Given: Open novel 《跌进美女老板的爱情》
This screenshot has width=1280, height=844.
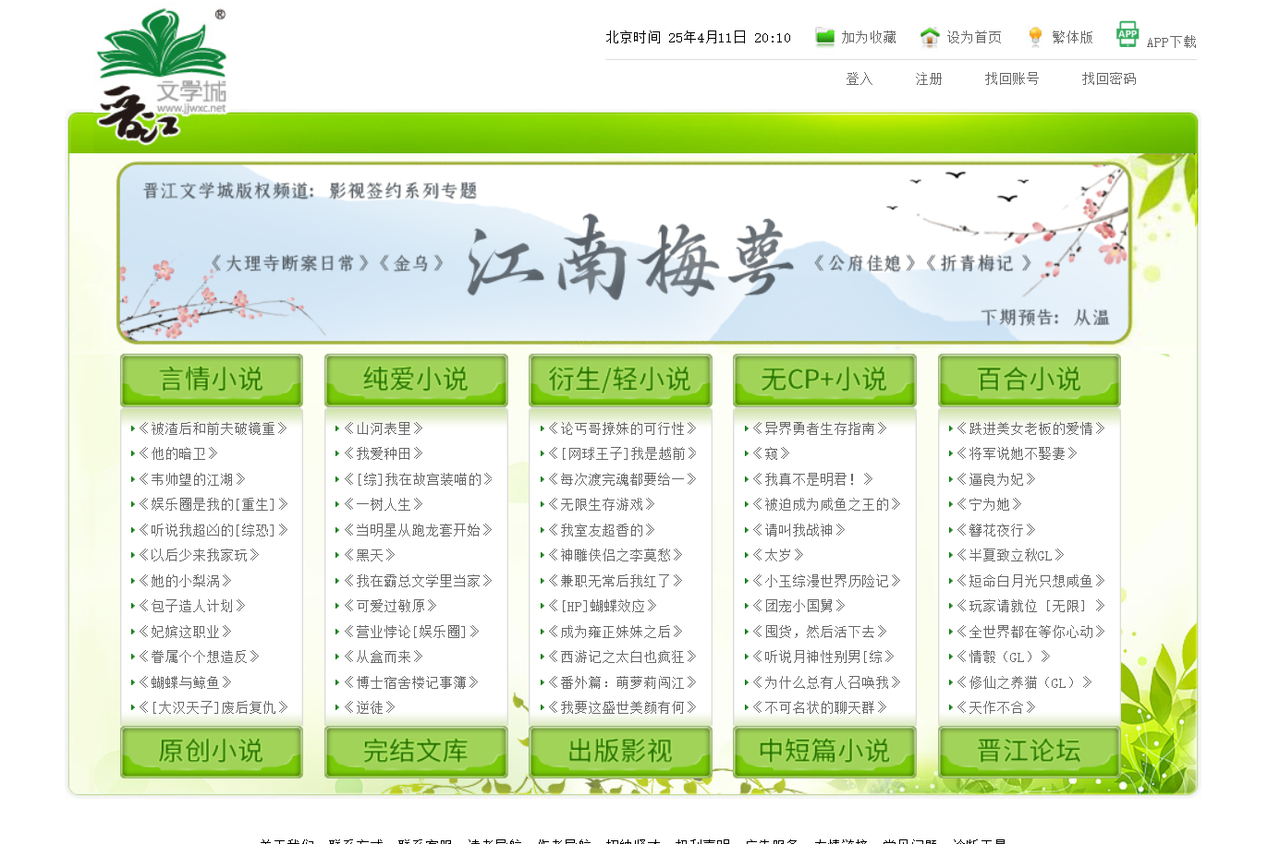Looking at the screenshot, I should point(1031,429).
